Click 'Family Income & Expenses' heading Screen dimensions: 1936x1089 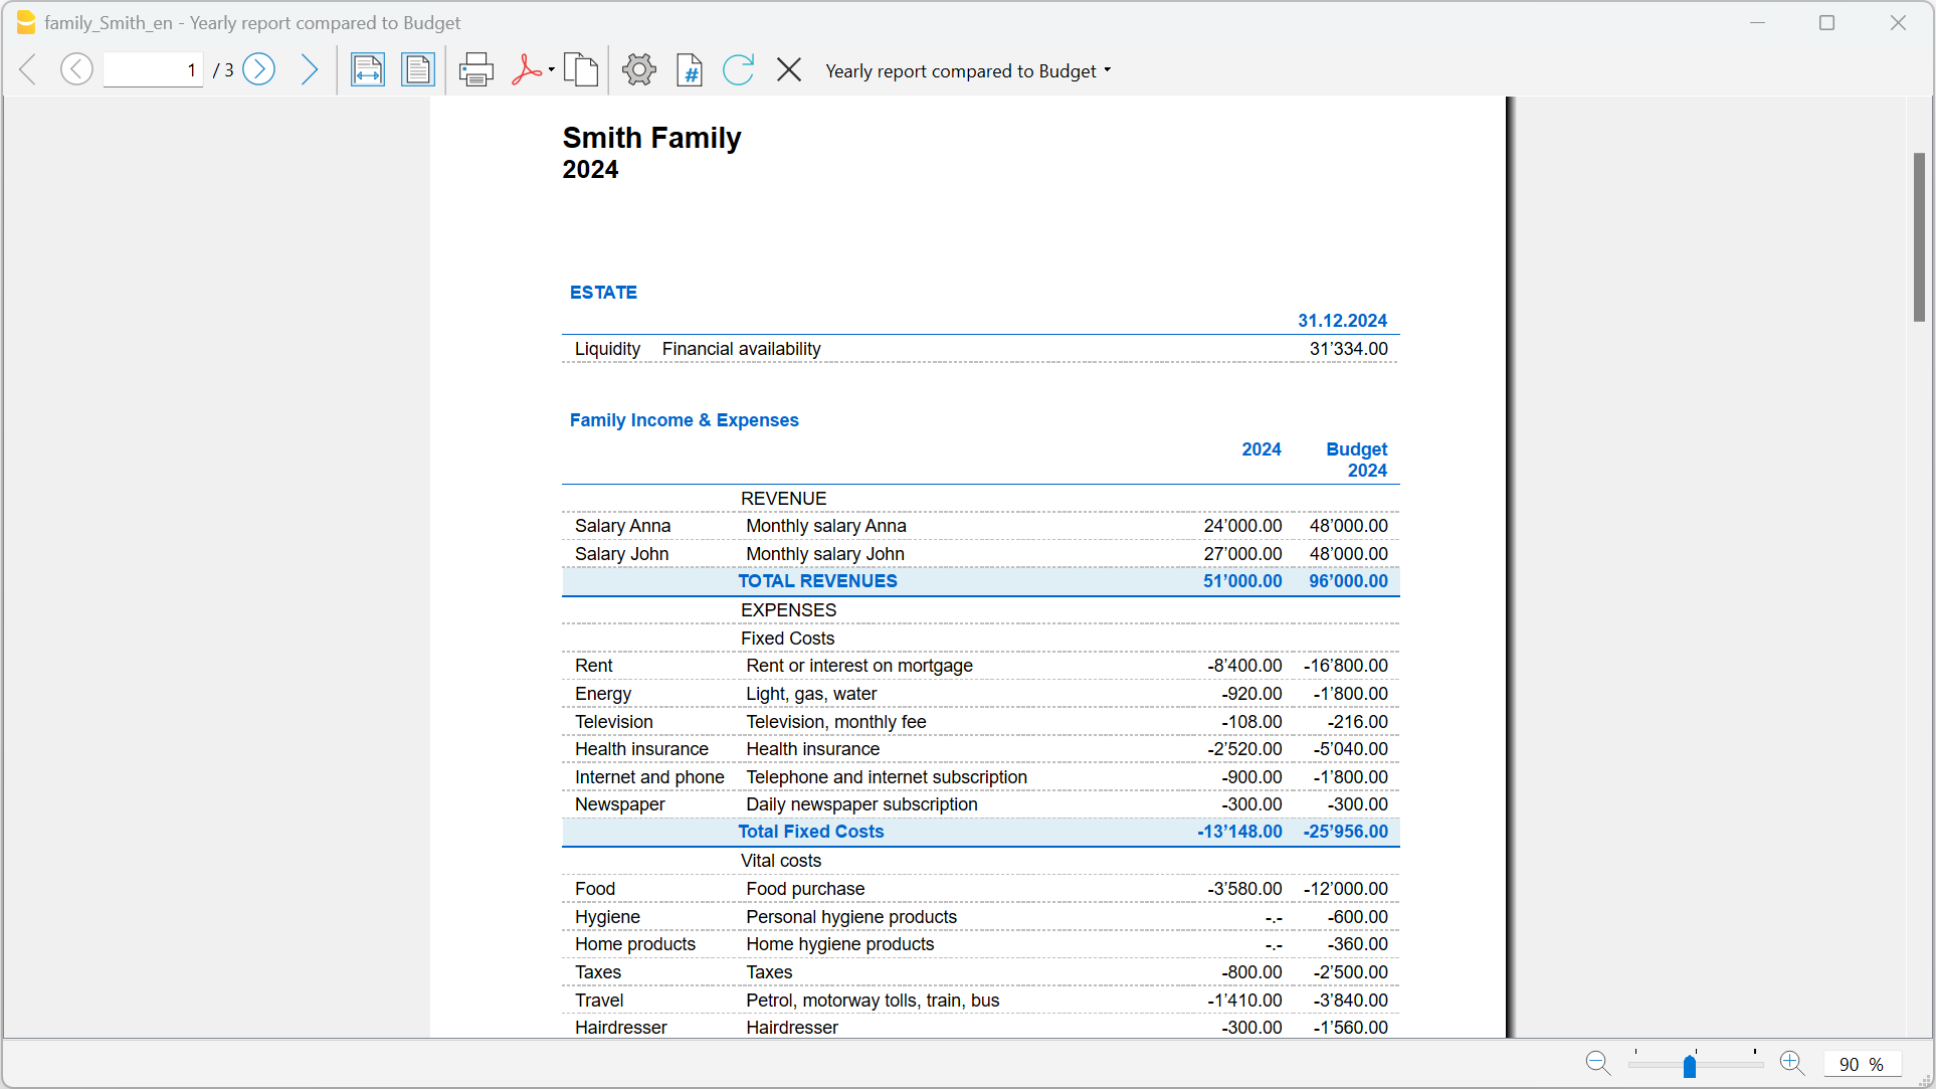(x=684, y=420)
